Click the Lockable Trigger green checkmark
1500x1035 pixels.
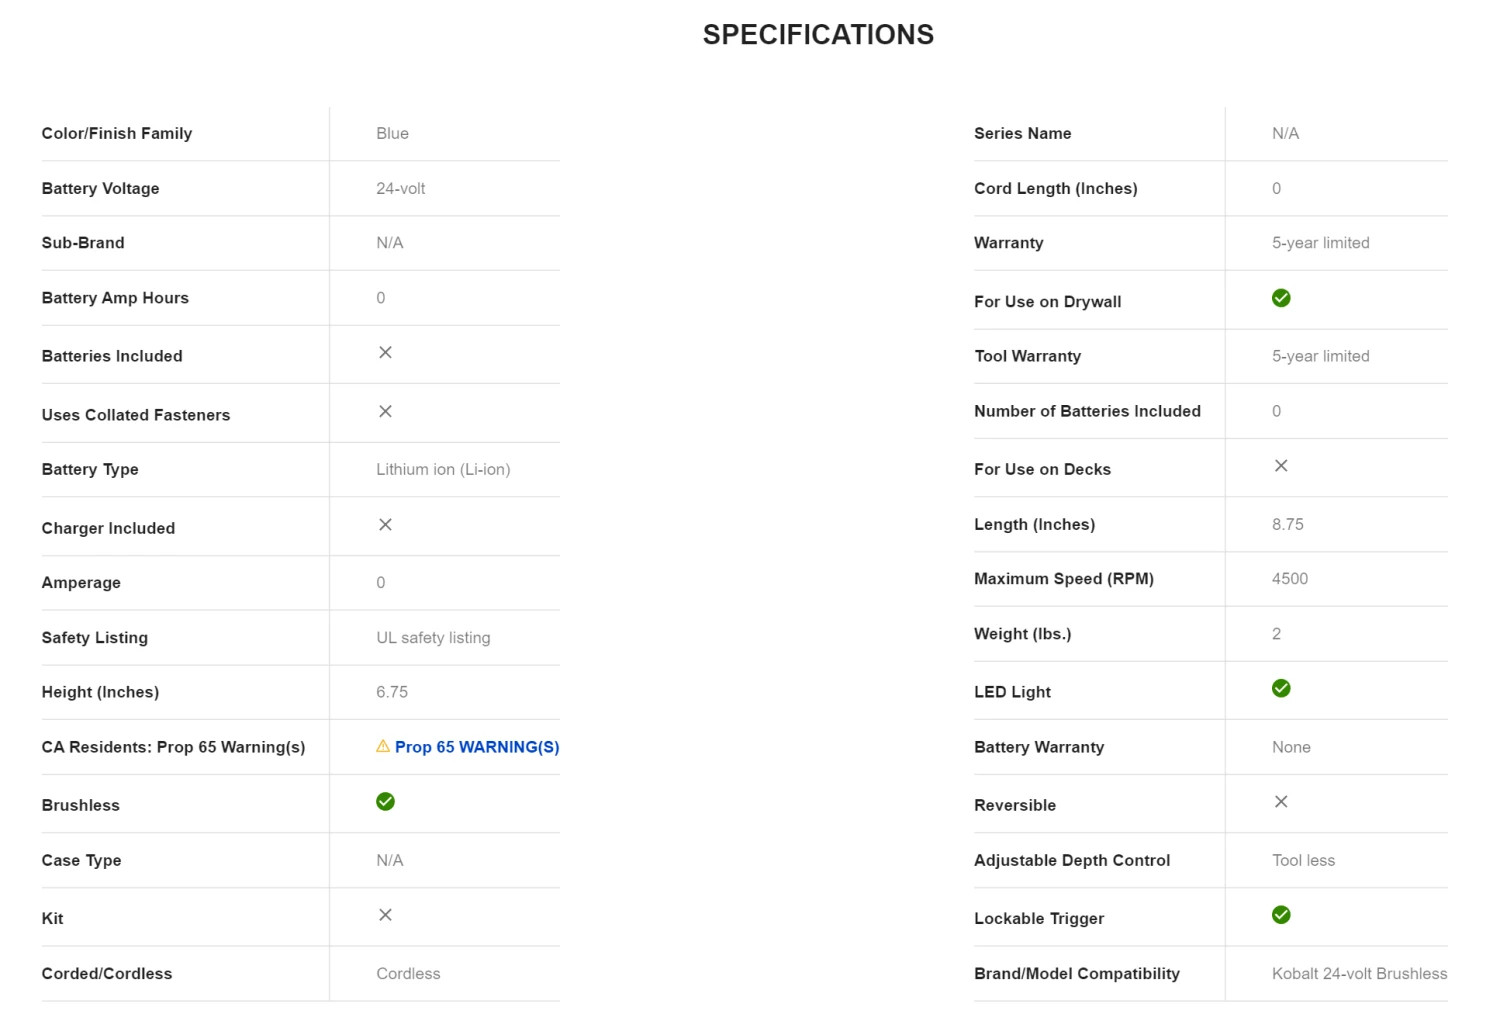[1281, 915]
